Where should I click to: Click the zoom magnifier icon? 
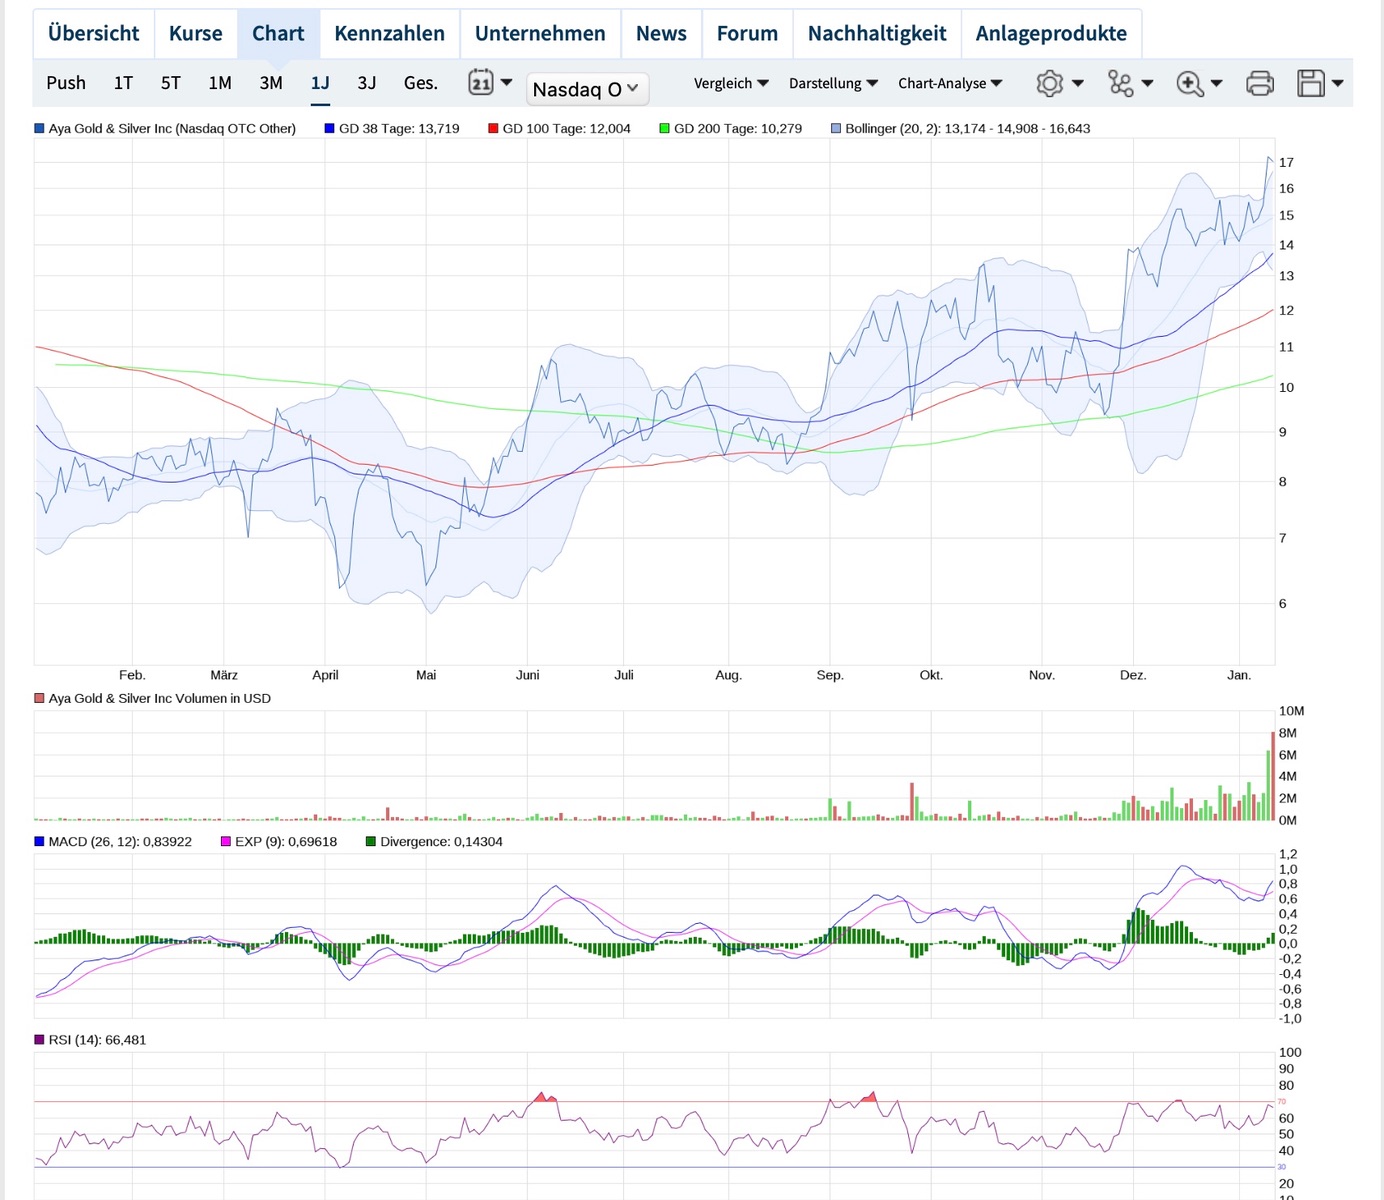pos(1190,83)
